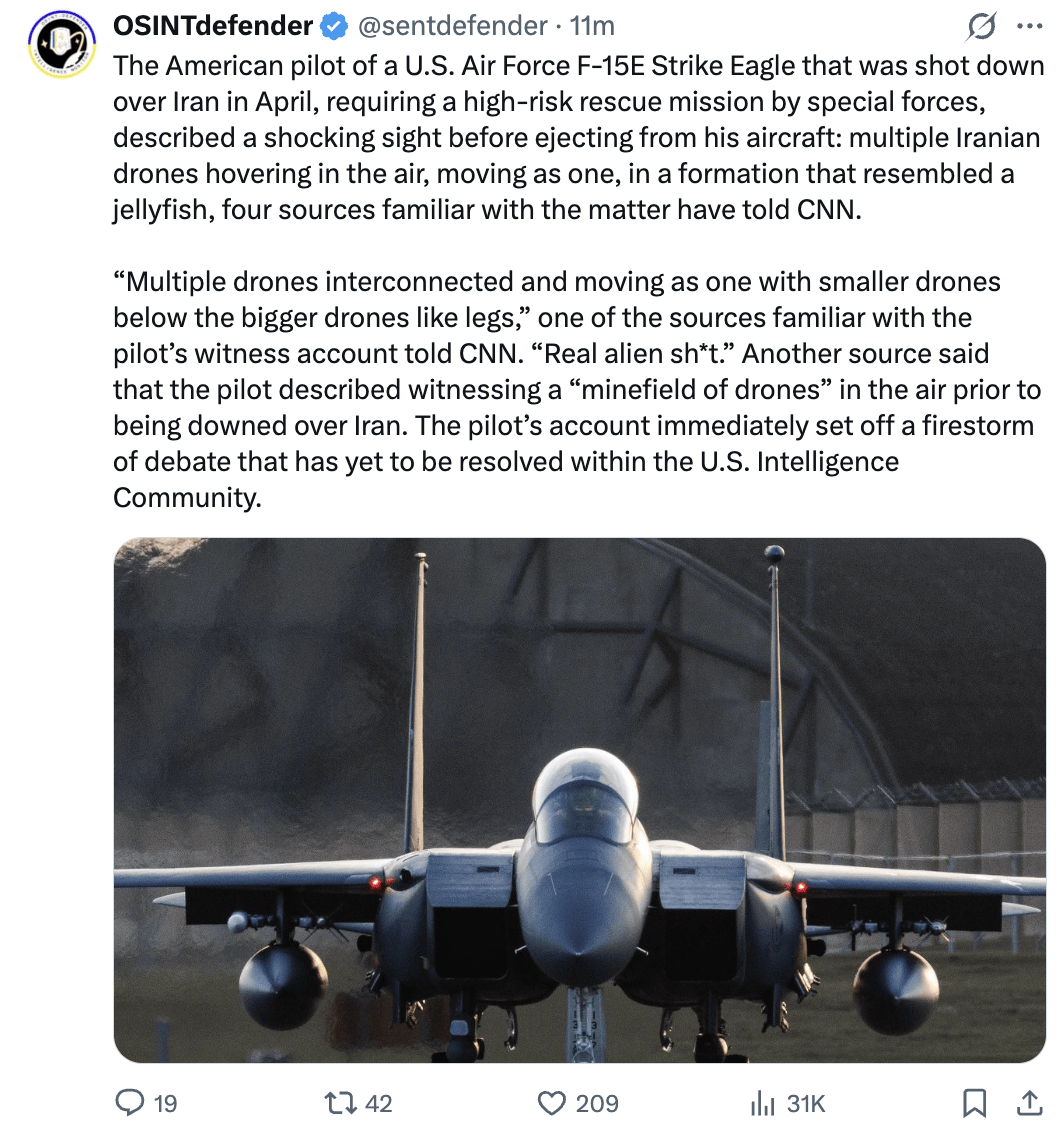Open the reply icon with 19 comments
Viewport: 1064px width, 1142px height.
(x=130, y=1103)
